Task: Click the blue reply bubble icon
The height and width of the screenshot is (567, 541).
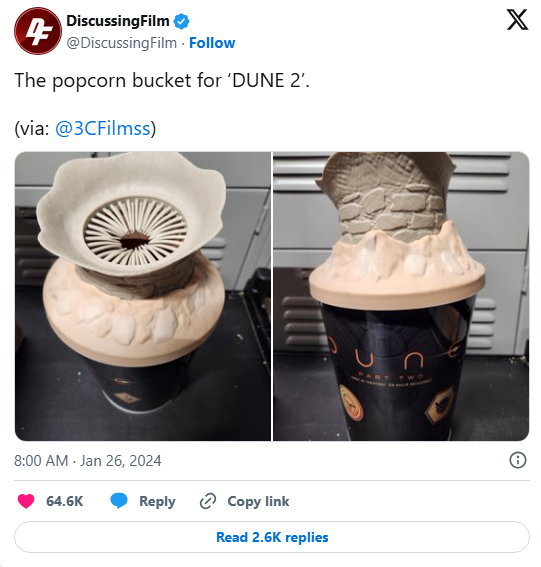Action: coord(119,501)
